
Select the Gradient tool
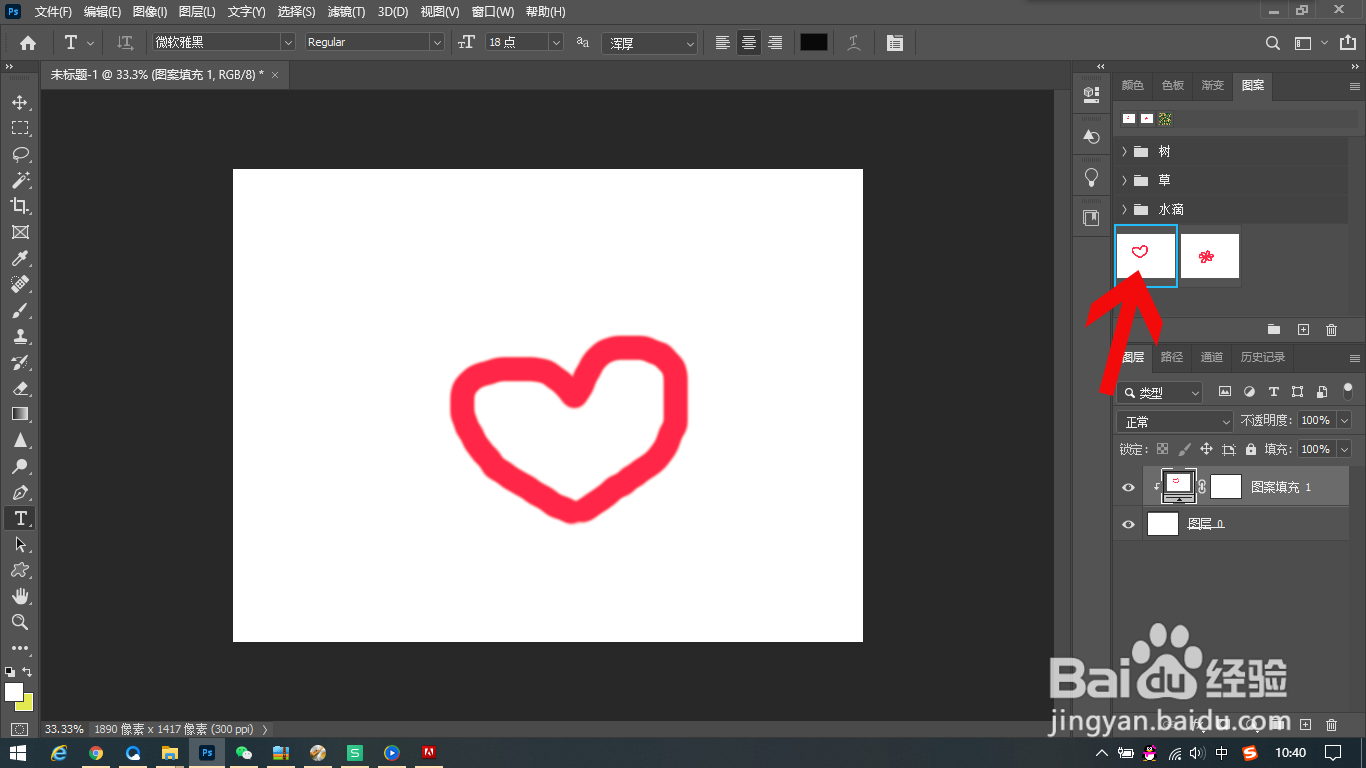[x=20, y=414]
